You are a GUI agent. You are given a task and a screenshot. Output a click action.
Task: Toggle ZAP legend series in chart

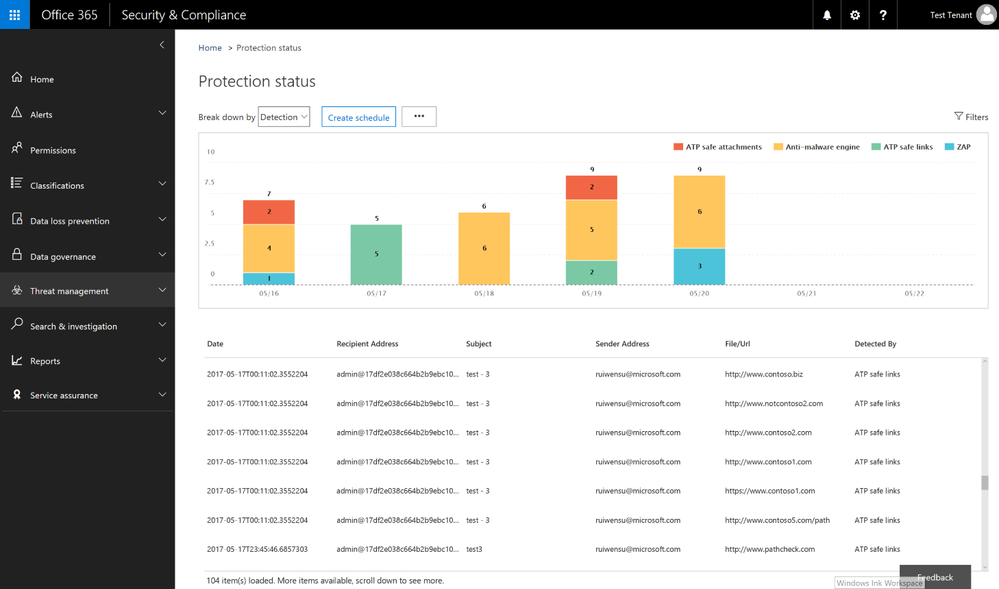(x=958, y=147)
